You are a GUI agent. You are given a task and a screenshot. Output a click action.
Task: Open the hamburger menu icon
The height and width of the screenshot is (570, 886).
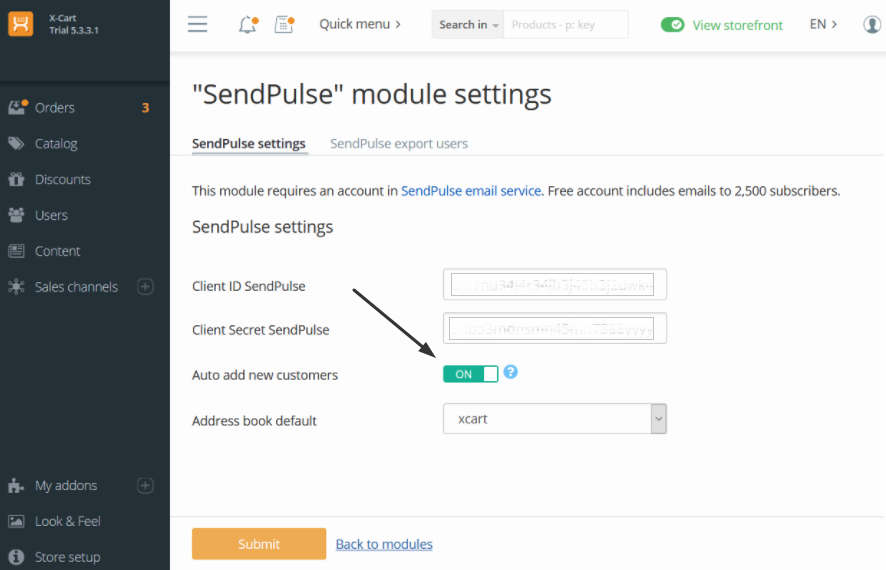[x=198, y=24]
